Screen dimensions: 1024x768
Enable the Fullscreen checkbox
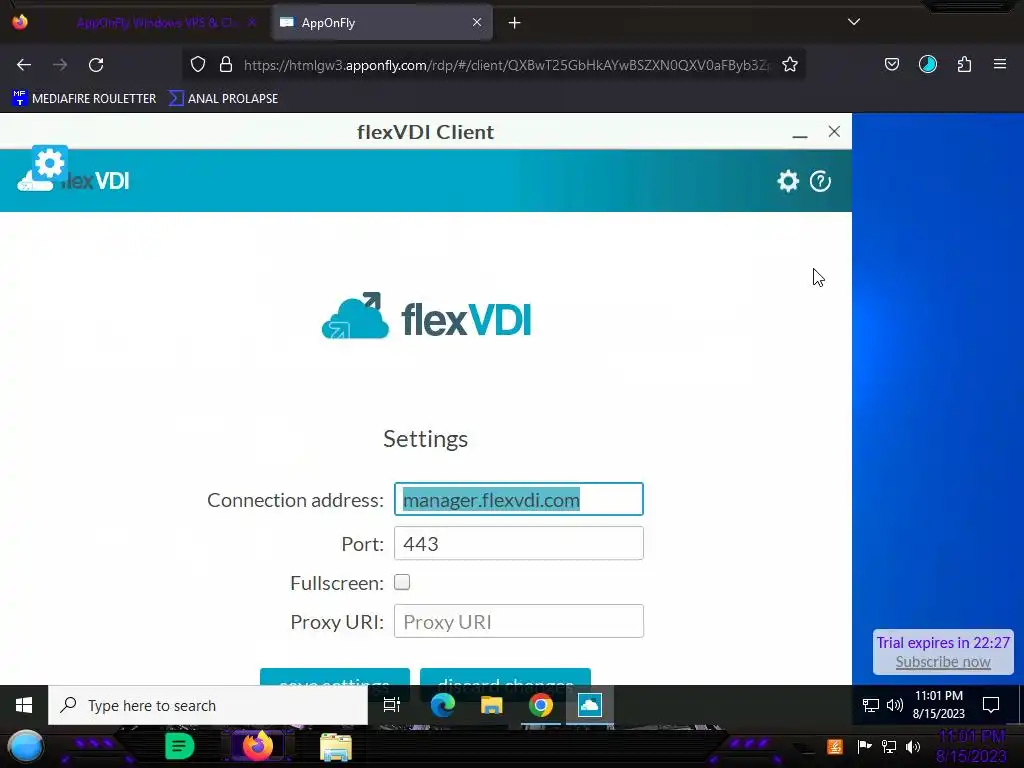[x=402, y=582]
